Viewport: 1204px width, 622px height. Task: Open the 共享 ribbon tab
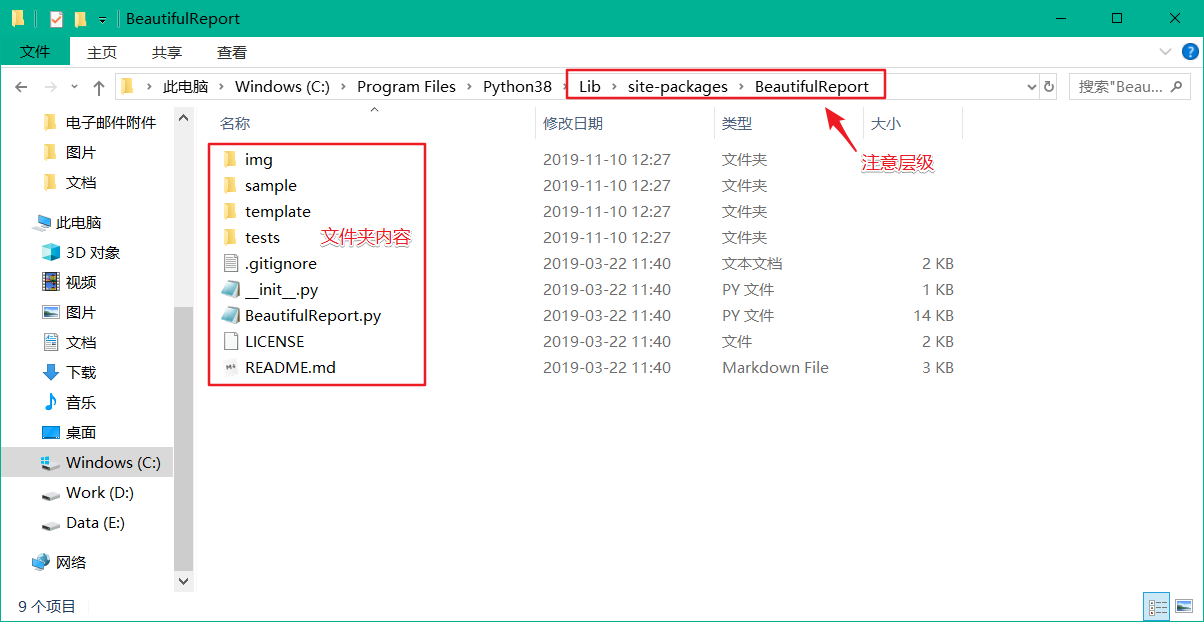click(167, 52)
